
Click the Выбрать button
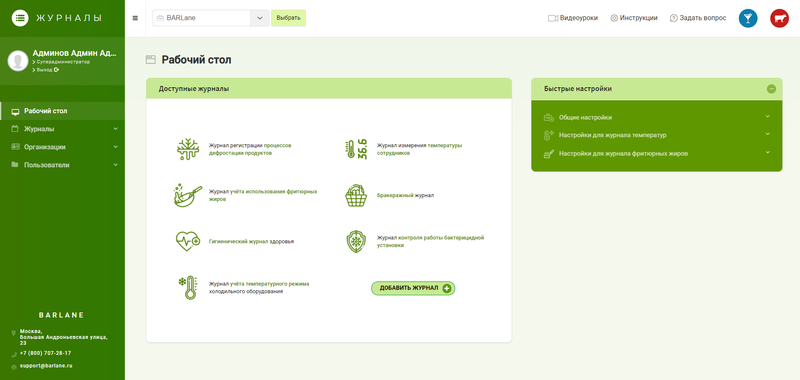click(x=288, y=18)
